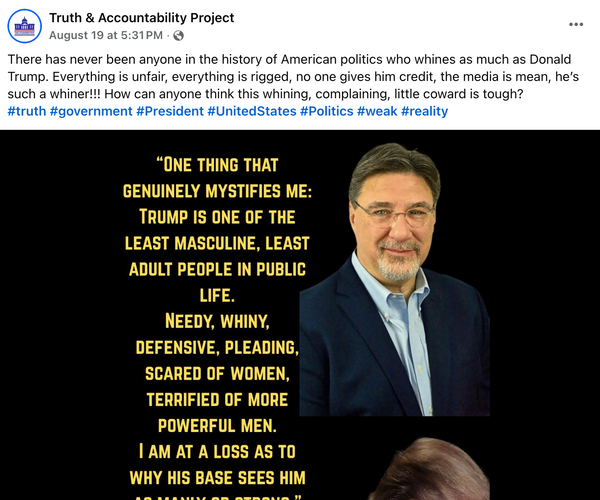Click the partially visible head at image bottom

429,469
